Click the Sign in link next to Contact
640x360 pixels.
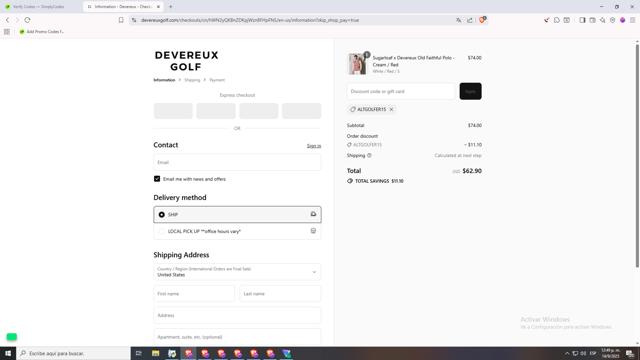pyautogui.click(x=314, y=146)
